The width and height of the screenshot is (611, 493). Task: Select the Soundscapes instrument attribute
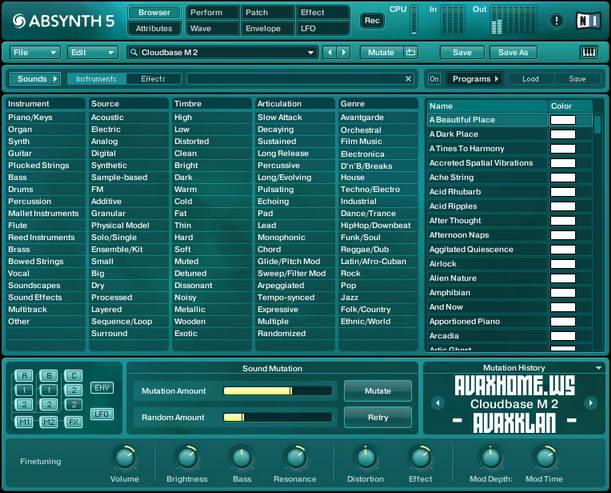click(x=34, y=285)
